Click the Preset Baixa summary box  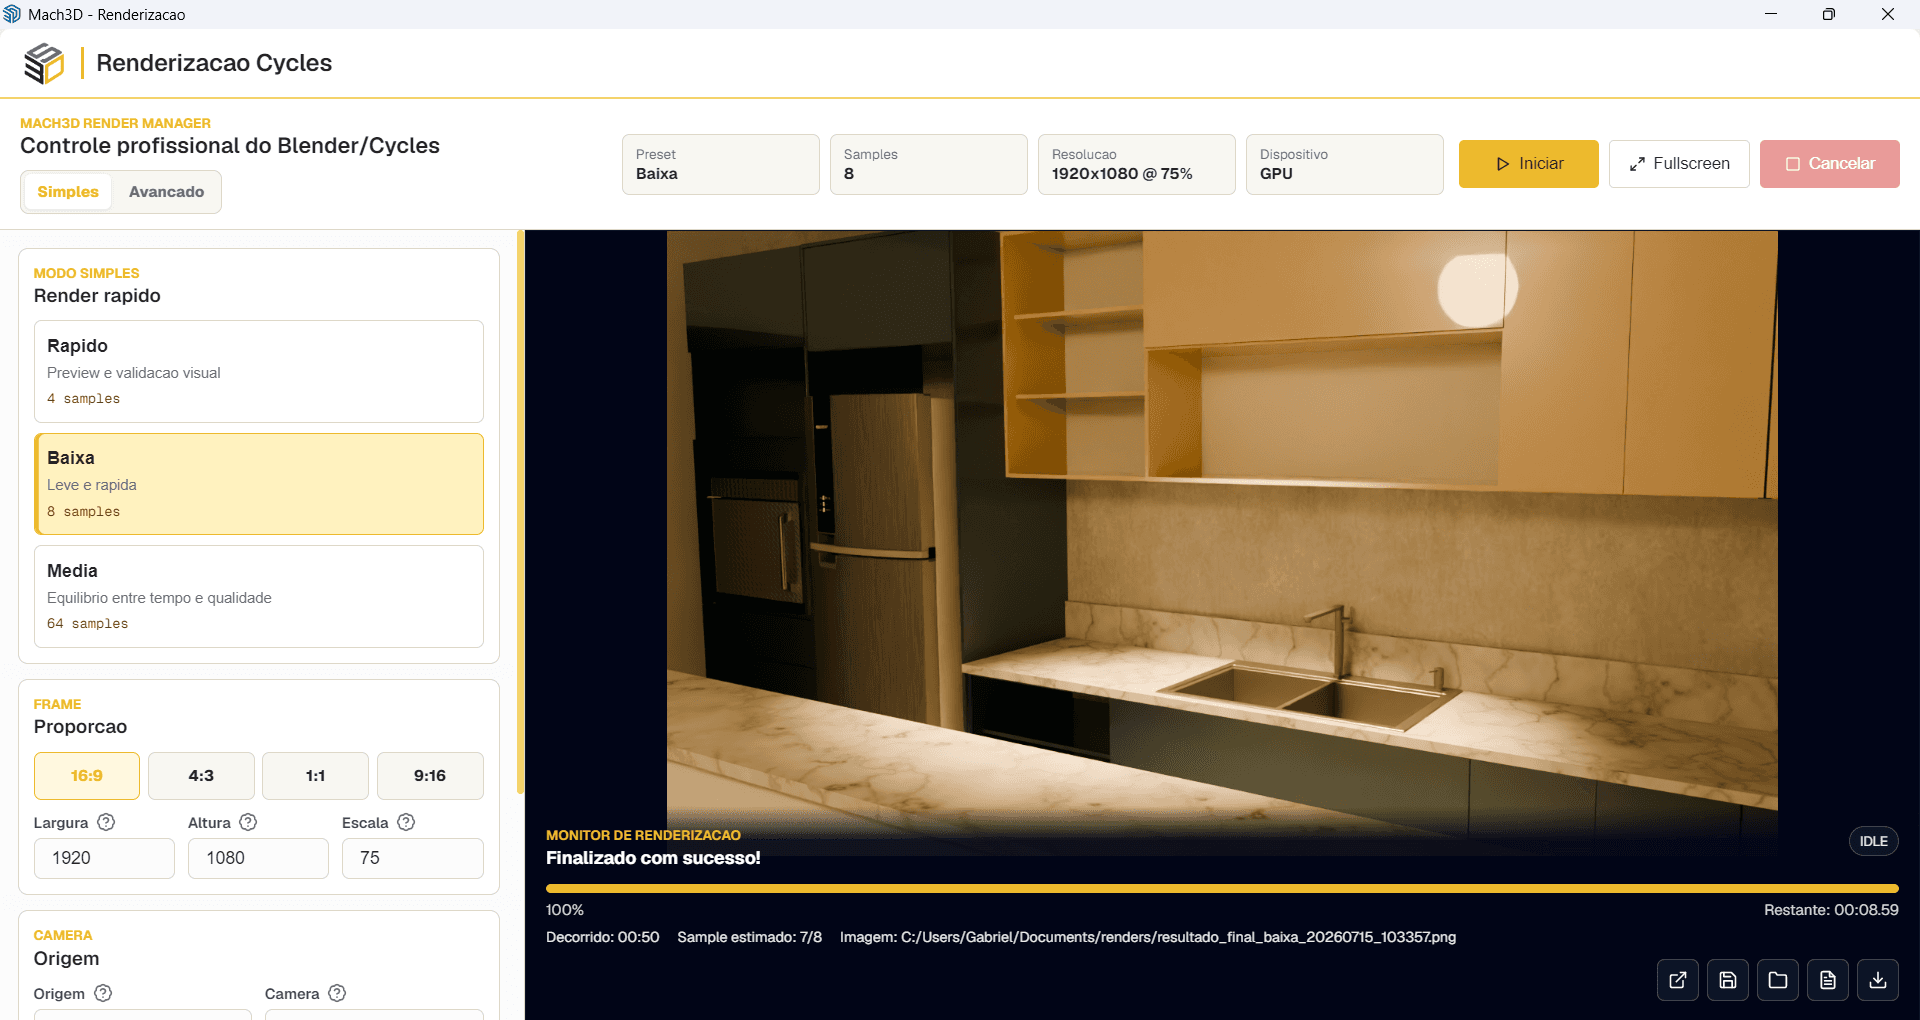pyautogui.click(x=721, y=164)
